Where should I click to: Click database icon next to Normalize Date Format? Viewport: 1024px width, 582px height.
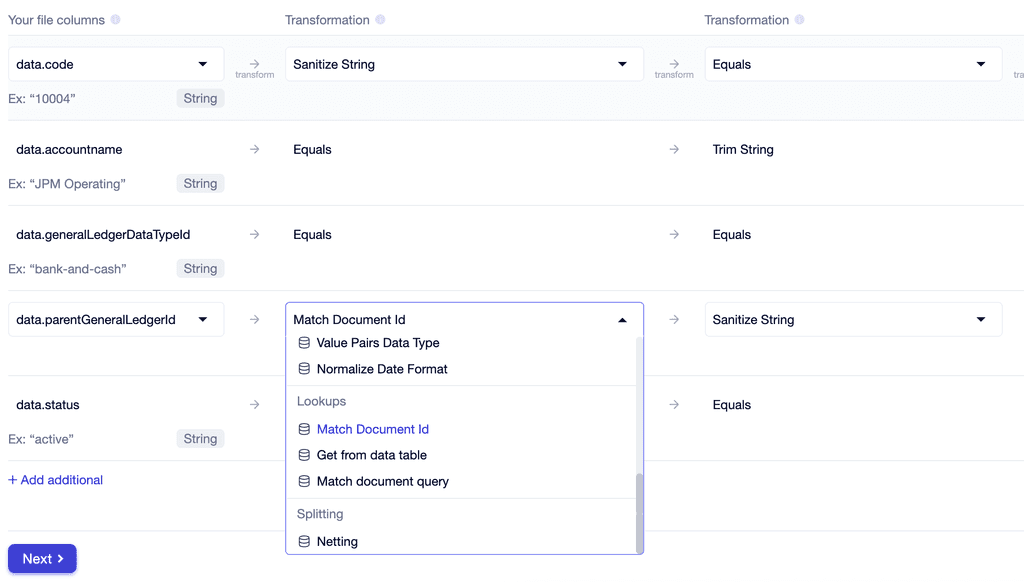pyautogui.click(x=304, y=369)
